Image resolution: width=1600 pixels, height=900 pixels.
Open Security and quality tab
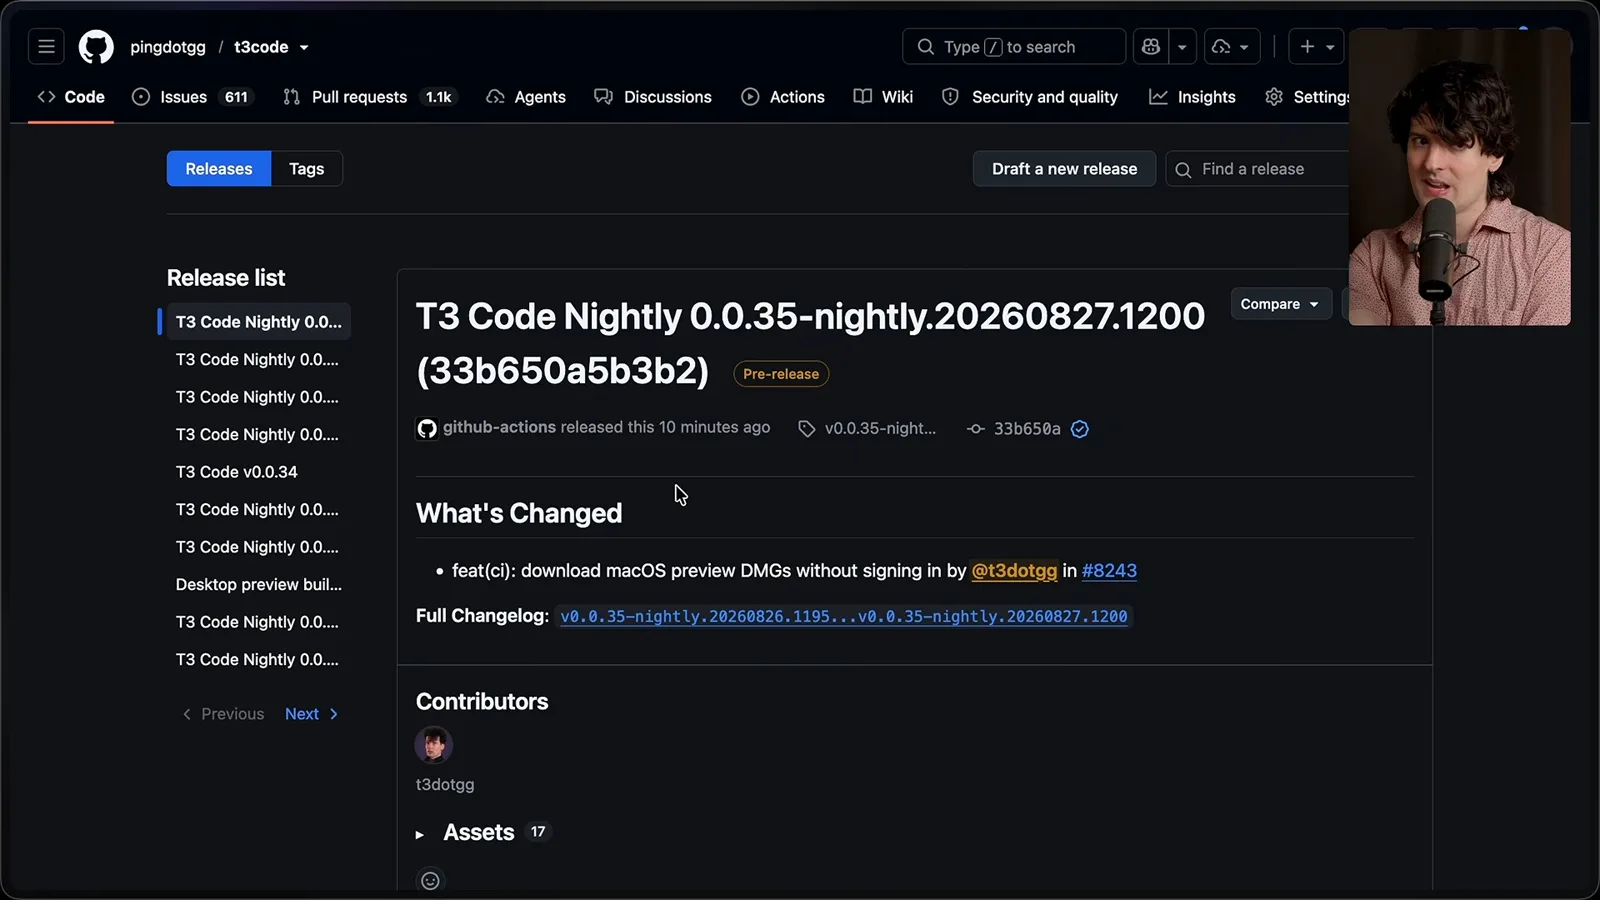click(1030, 97)
